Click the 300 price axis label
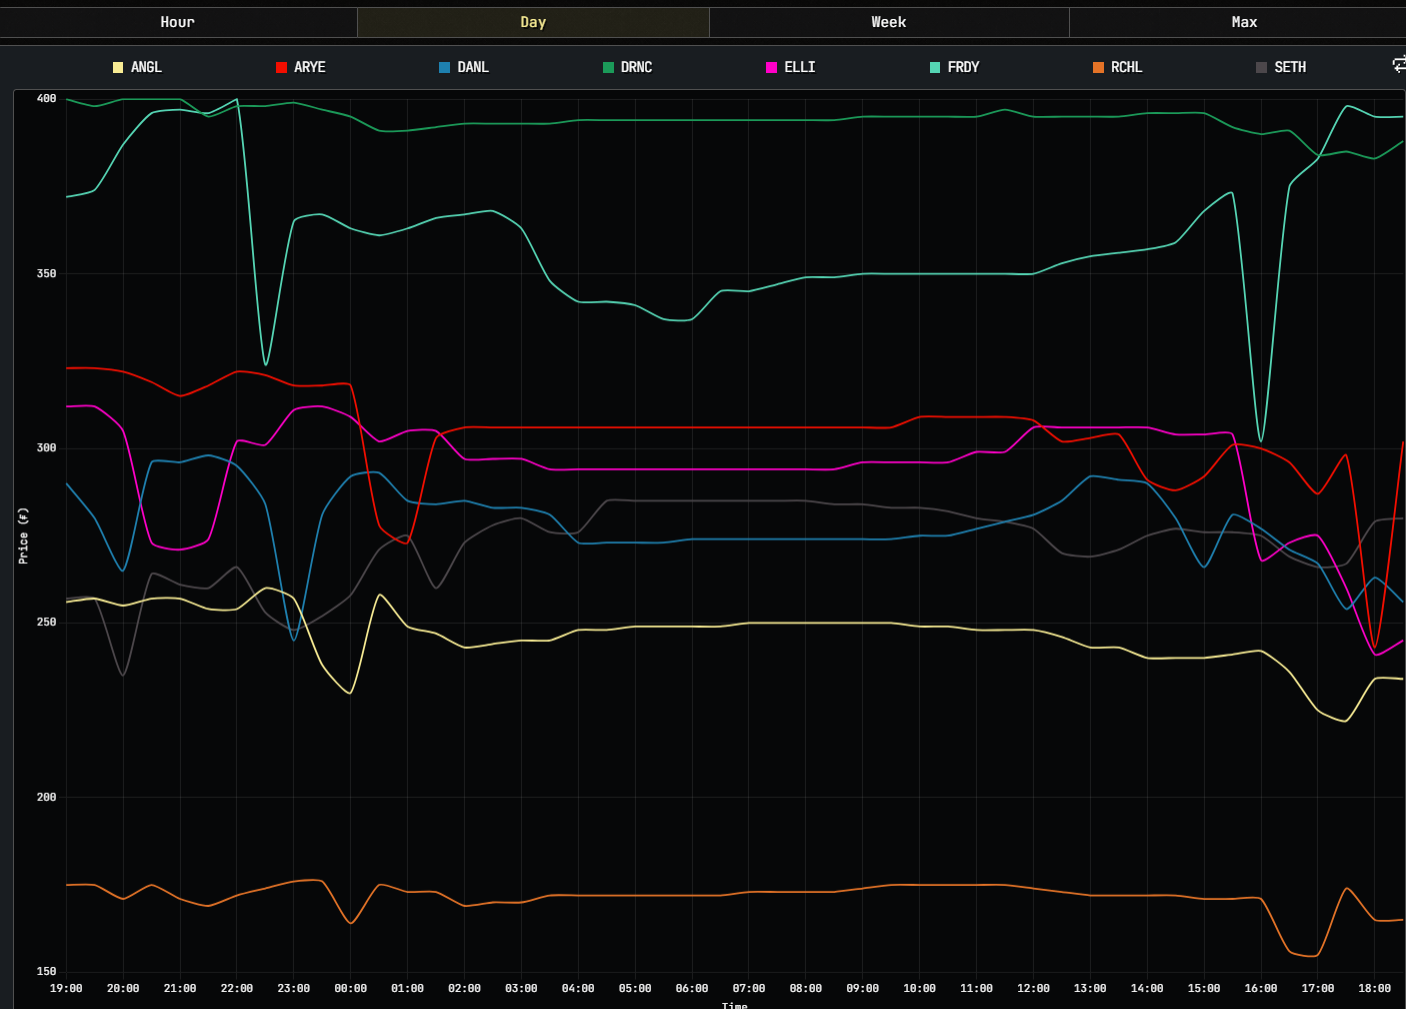The width and height of the screenshot is (1406, 1009). (46, 448)
